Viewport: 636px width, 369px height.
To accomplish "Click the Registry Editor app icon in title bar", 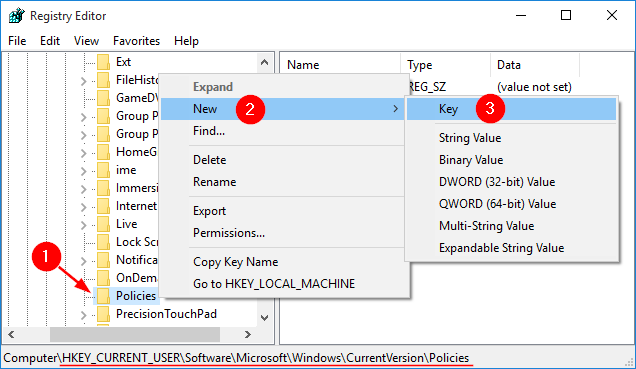I will coord(17,16).
